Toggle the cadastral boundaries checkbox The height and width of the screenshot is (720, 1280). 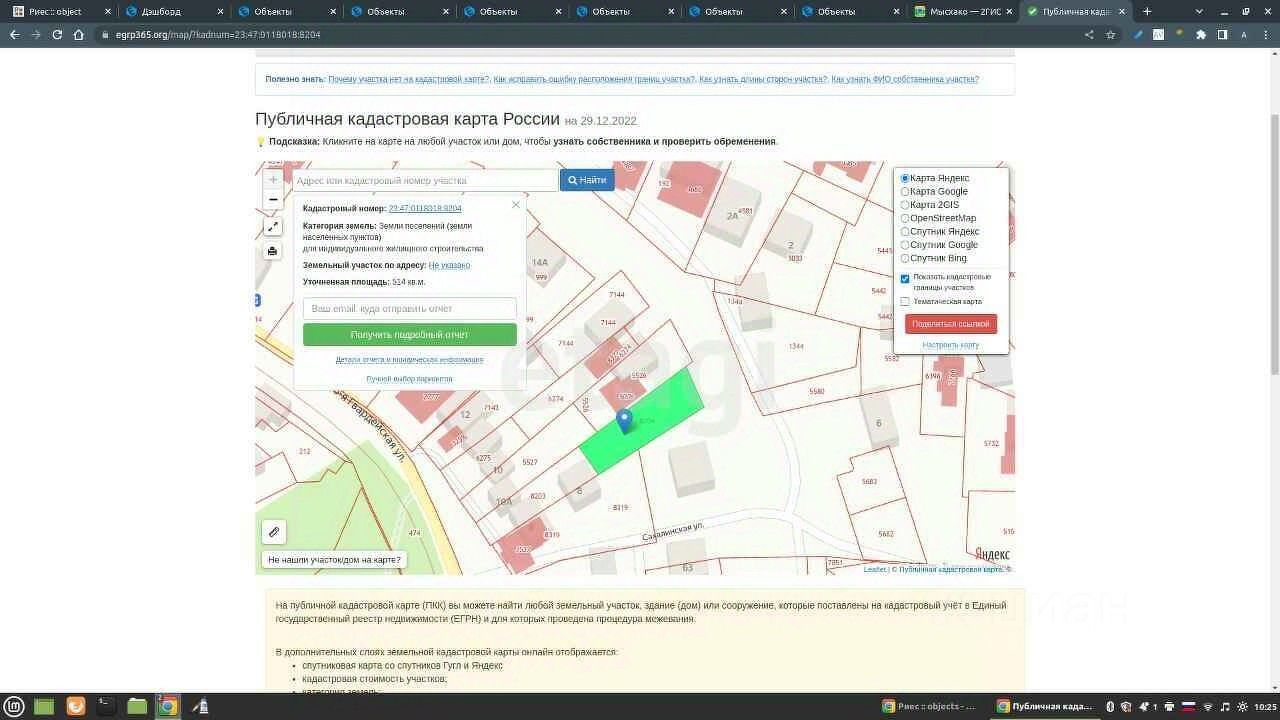pyautogui.click(x=905, y=279)
